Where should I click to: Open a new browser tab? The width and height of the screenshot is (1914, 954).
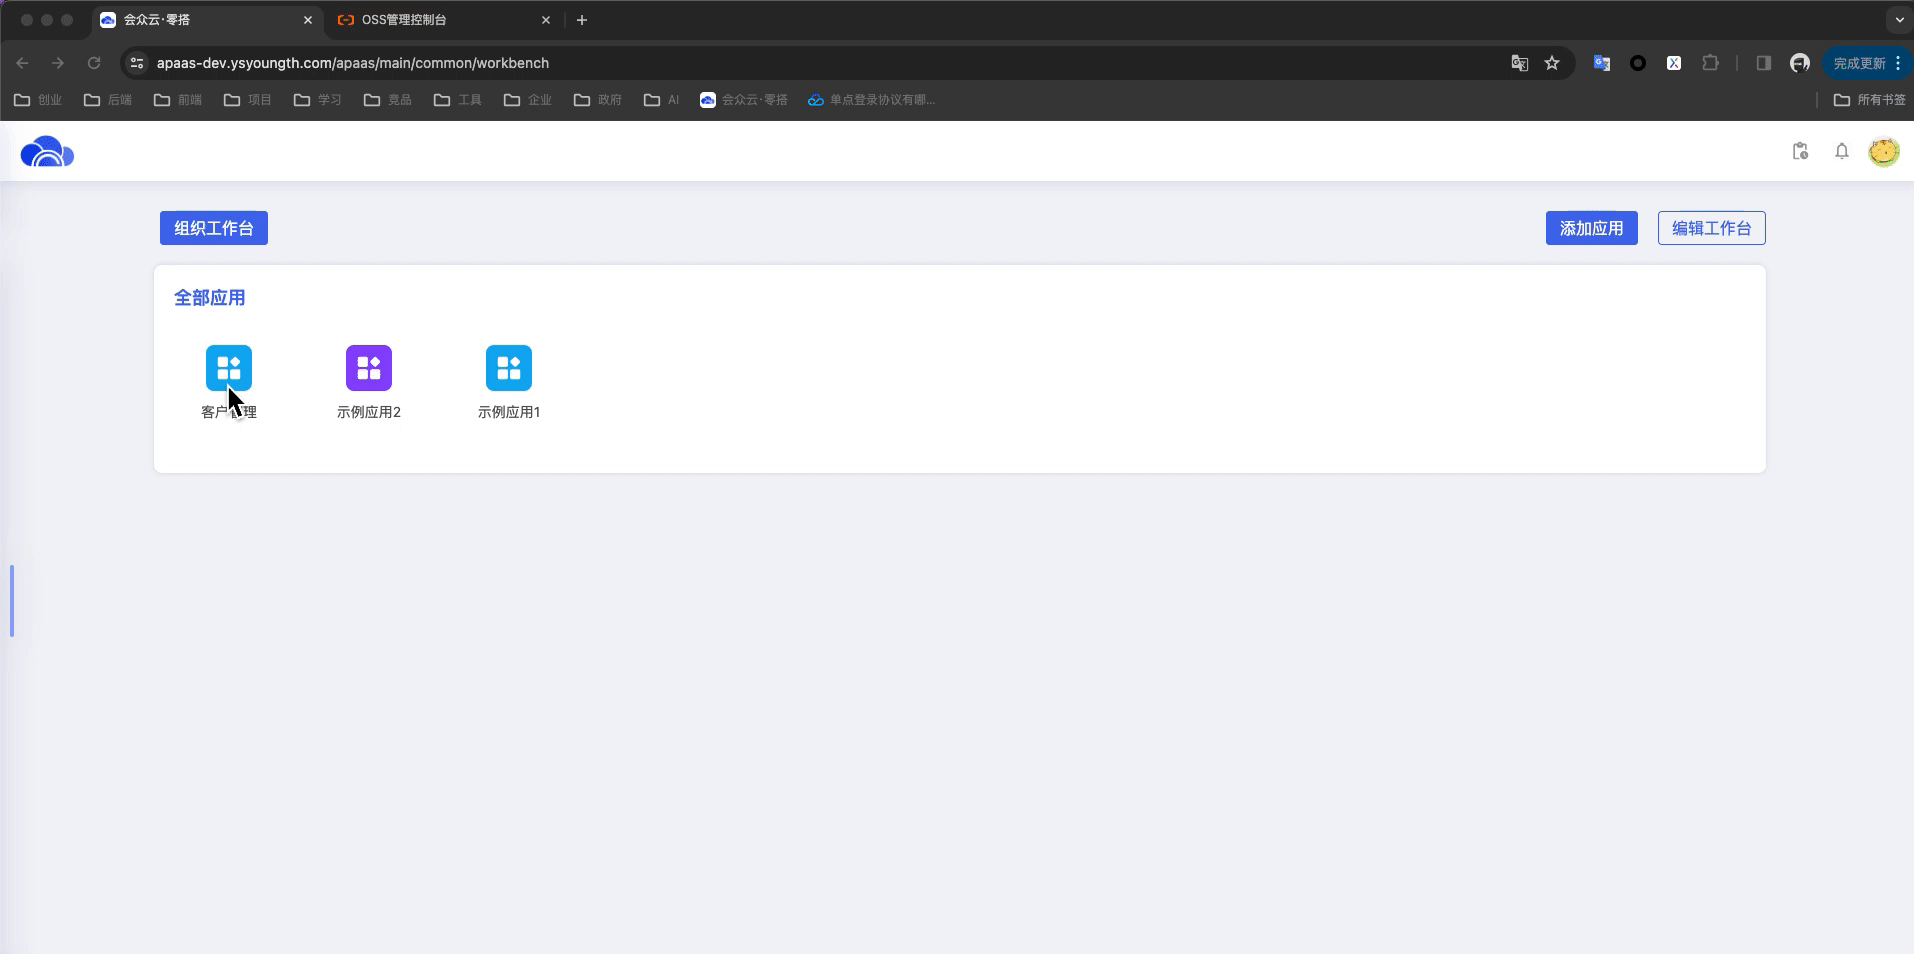pyautogui.click(x=582, y=20)
